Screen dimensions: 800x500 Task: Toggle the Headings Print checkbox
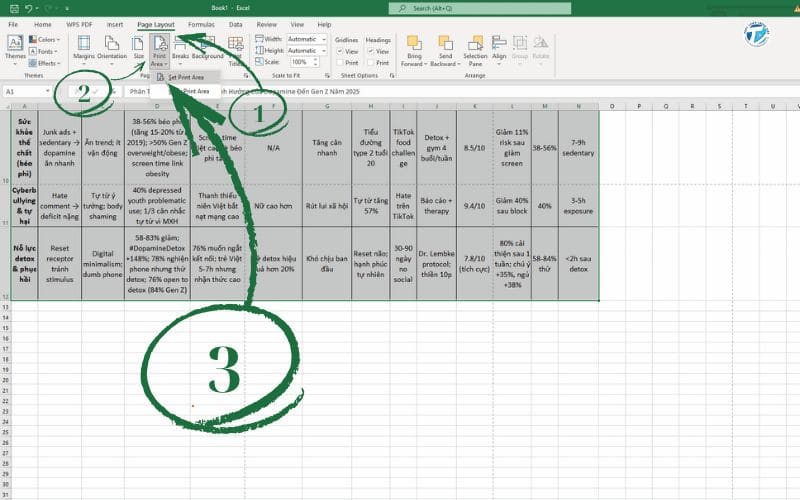(370, 63)
